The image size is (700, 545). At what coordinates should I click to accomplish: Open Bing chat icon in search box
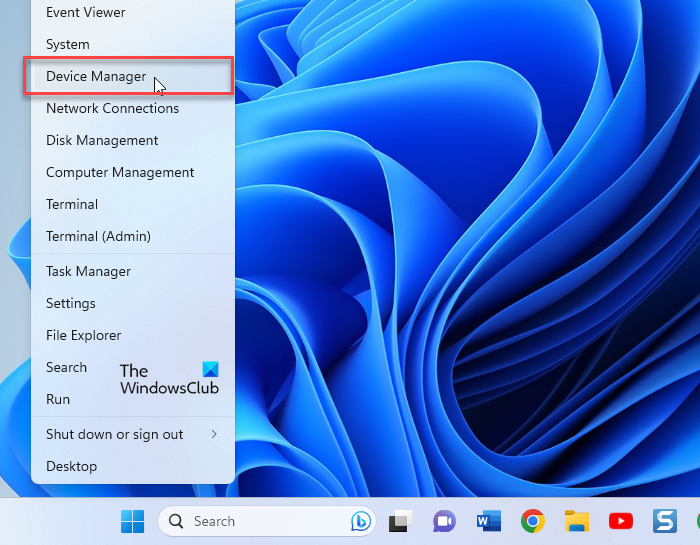click(x=360, y=521)
